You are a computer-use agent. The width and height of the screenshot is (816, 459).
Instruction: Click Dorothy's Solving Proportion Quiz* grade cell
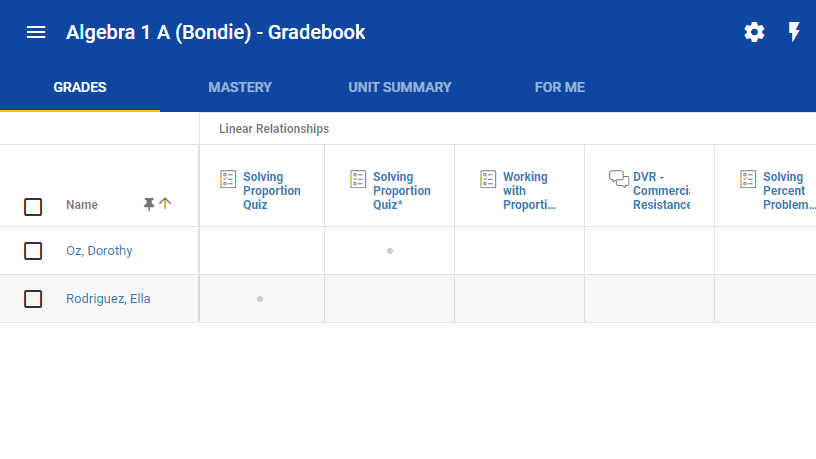point(389,251)
